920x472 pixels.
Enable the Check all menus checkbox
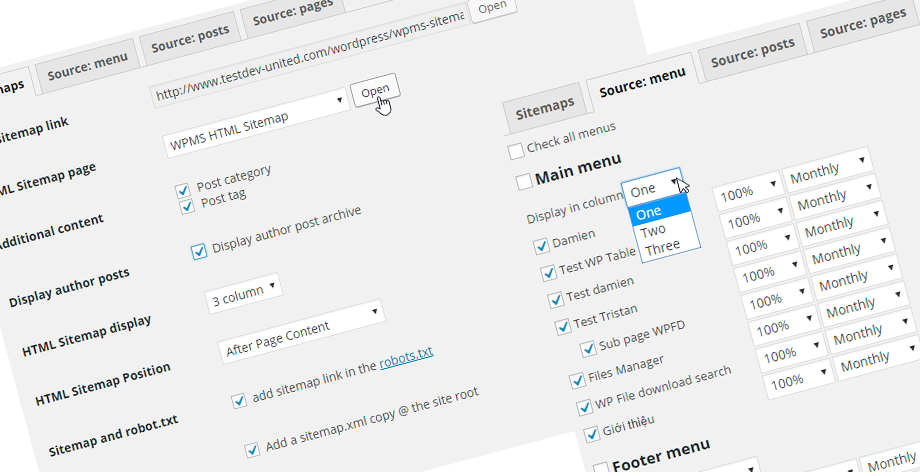pos(516,152)
